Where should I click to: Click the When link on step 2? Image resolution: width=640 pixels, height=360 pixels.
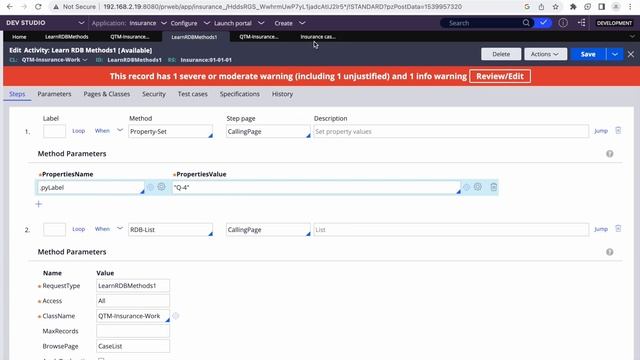[x=102, y=229]
